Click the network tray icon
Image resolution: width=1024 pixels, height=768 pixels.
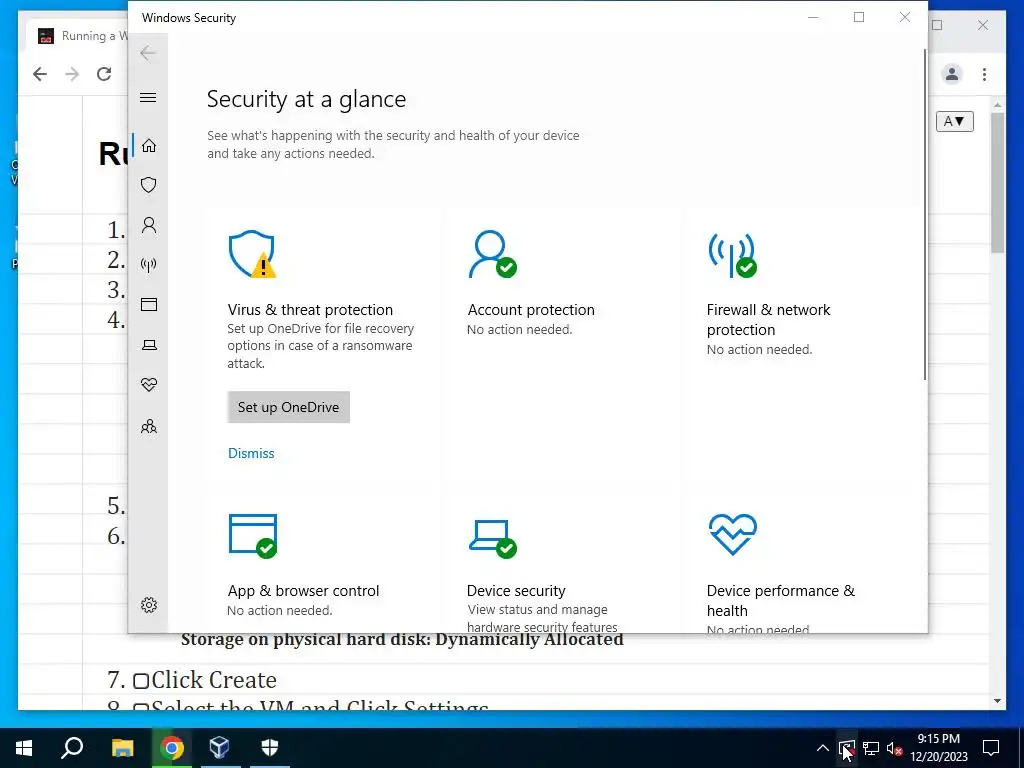coord(871,748)
